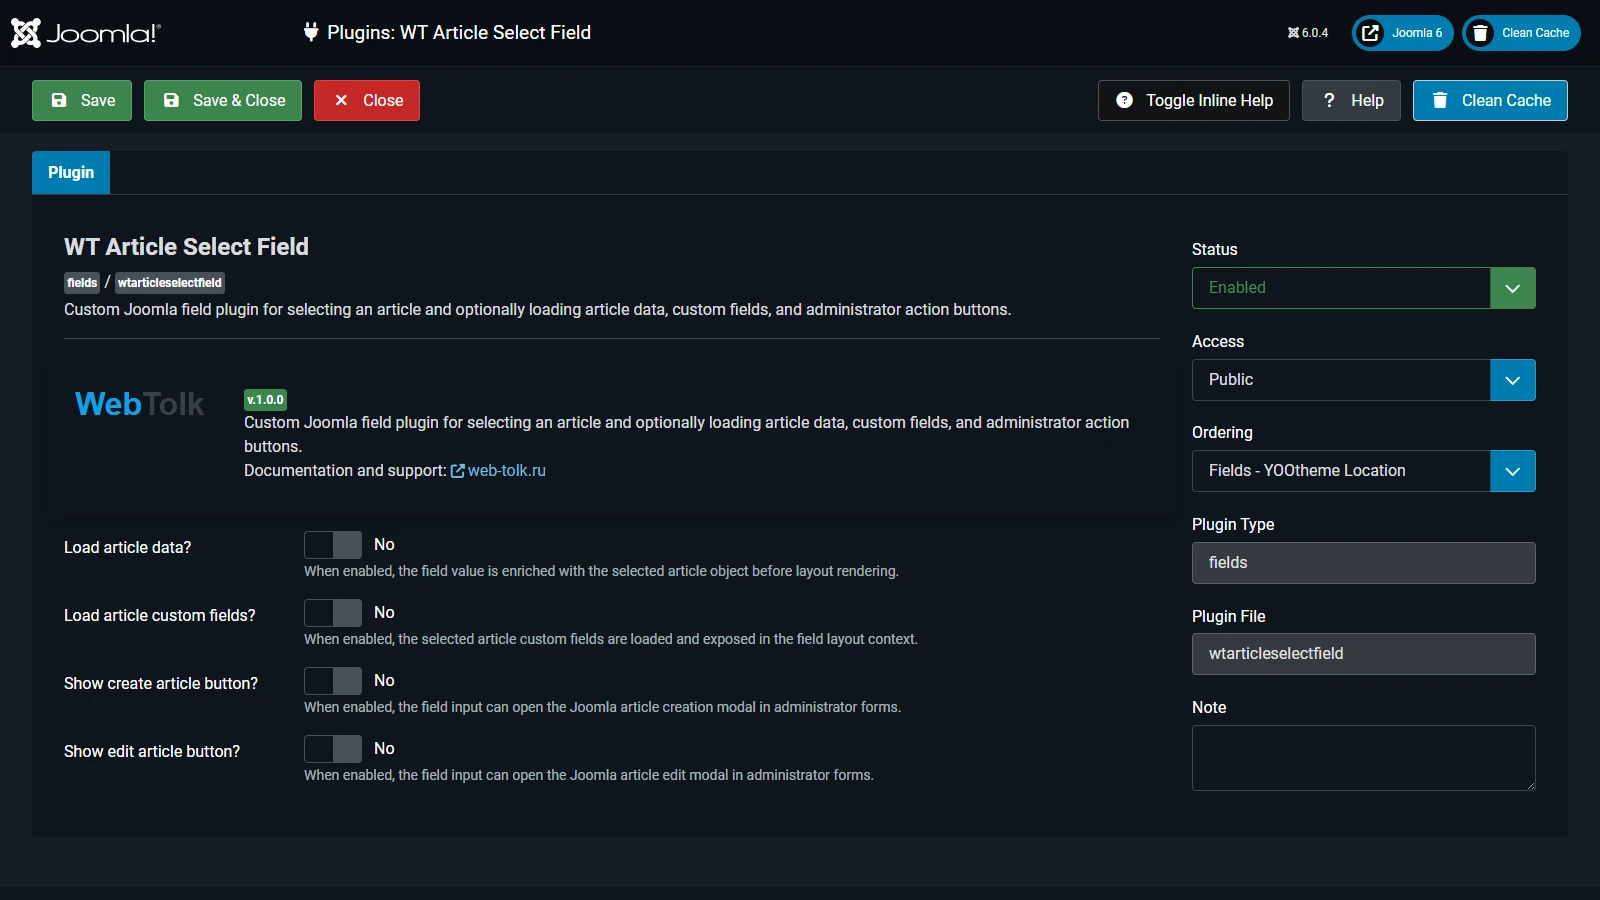Viewport: 1600px width, 900px height.
Task: Turn on Show create article button
Action: point(333,681)
